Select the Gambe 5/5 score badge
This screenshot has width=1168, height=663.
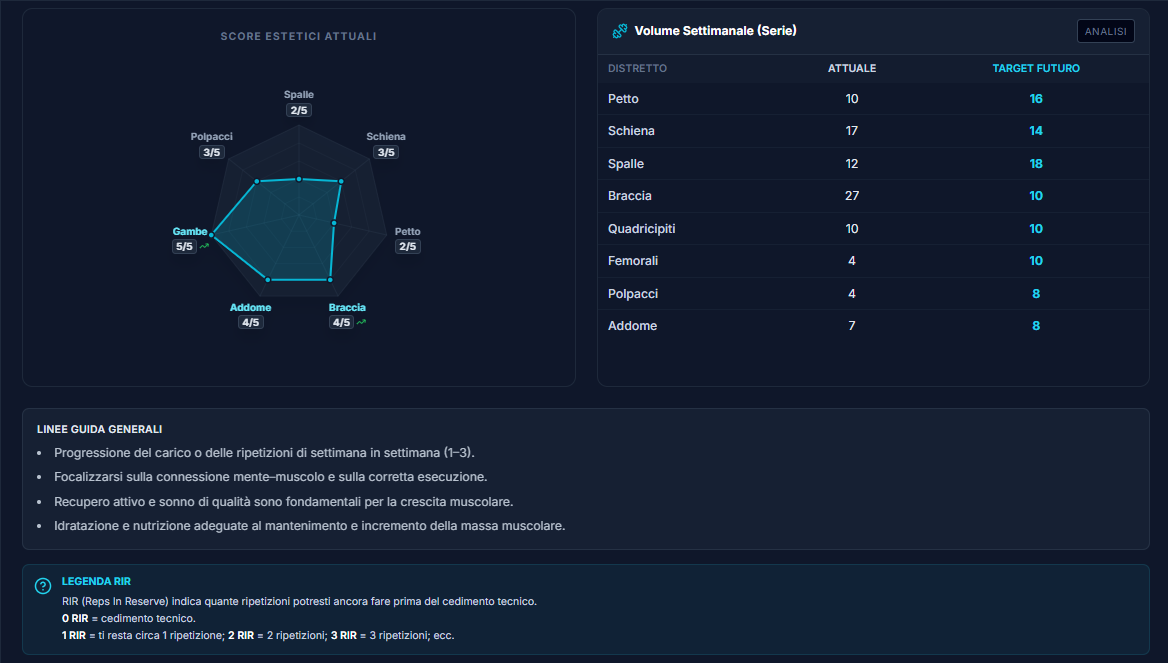click(x=184, y=244)
